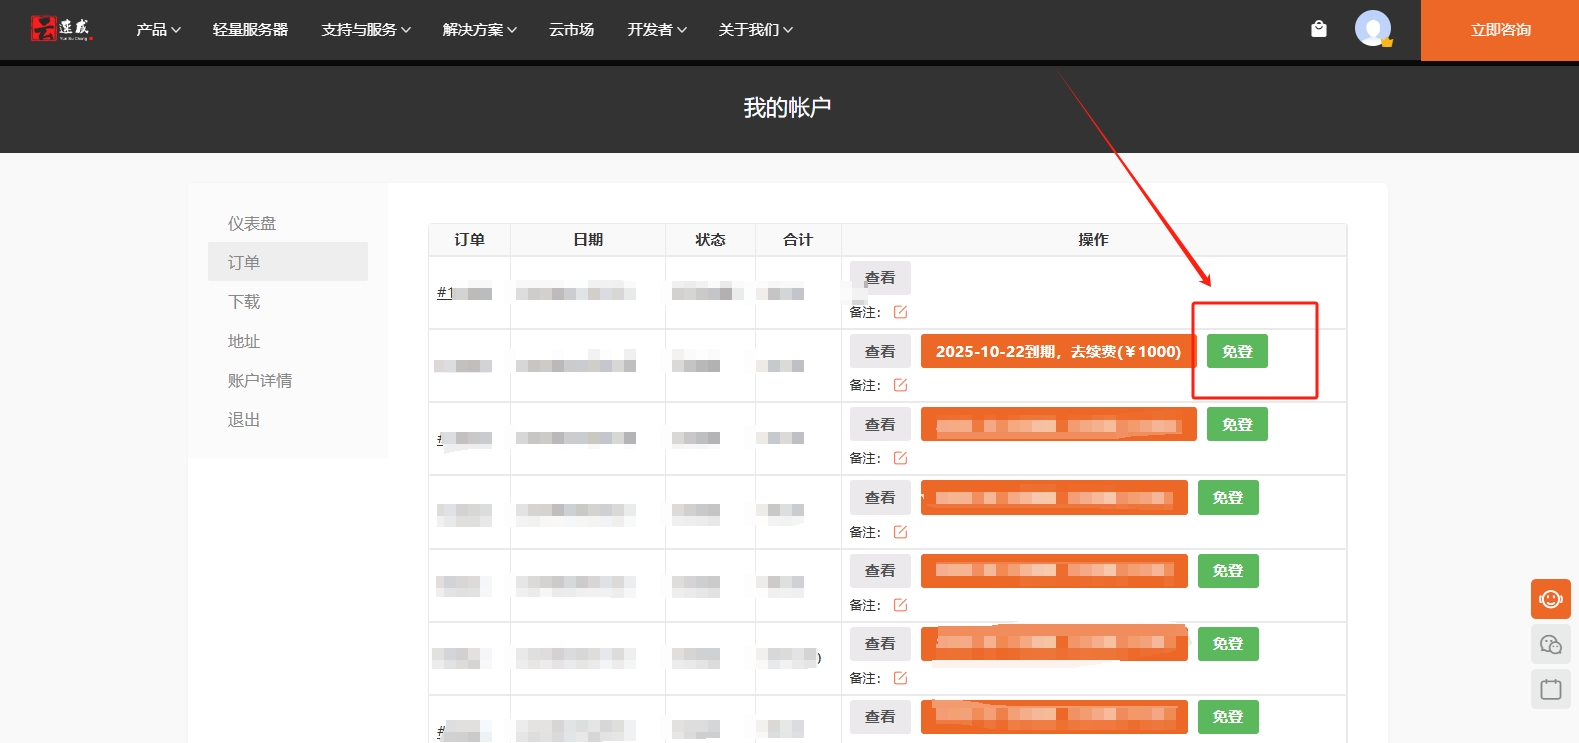Click the floating calendar icon
This screenshot has height=743, width=1579.
pos(1551,689)
